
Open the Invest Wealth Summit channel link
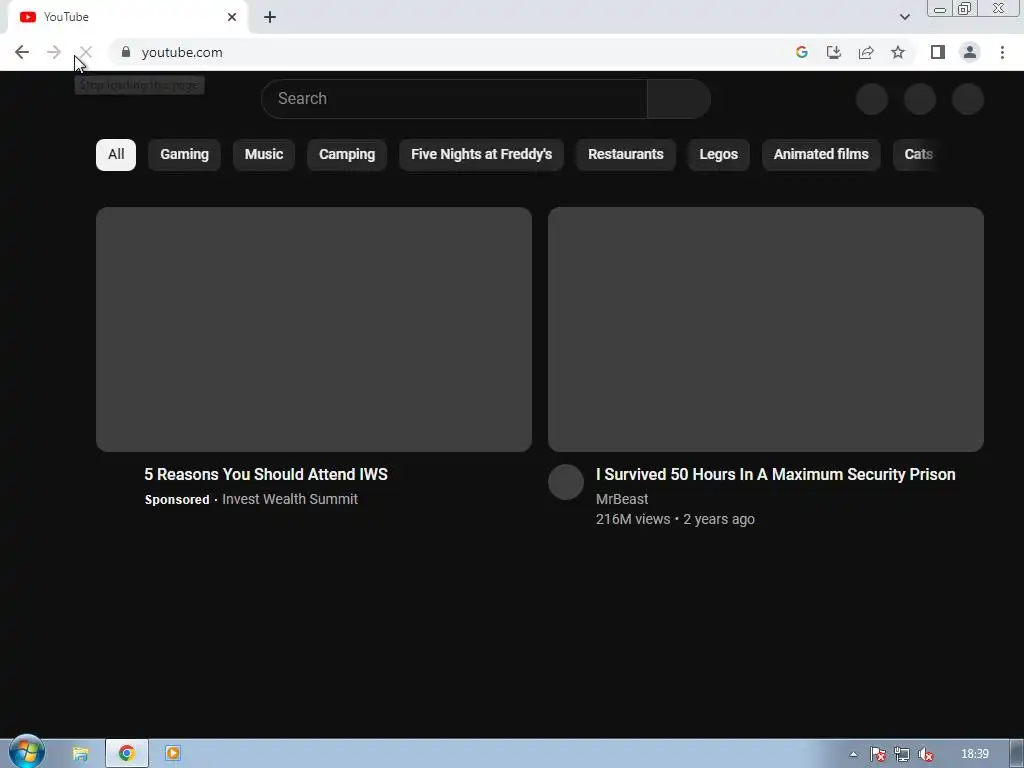click(x=290, y=499)
